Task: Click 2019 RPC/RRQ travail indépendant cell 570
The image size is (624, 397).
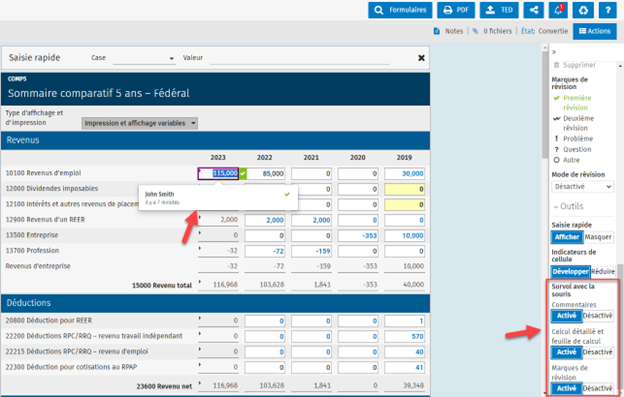Action: pos(404,337)
